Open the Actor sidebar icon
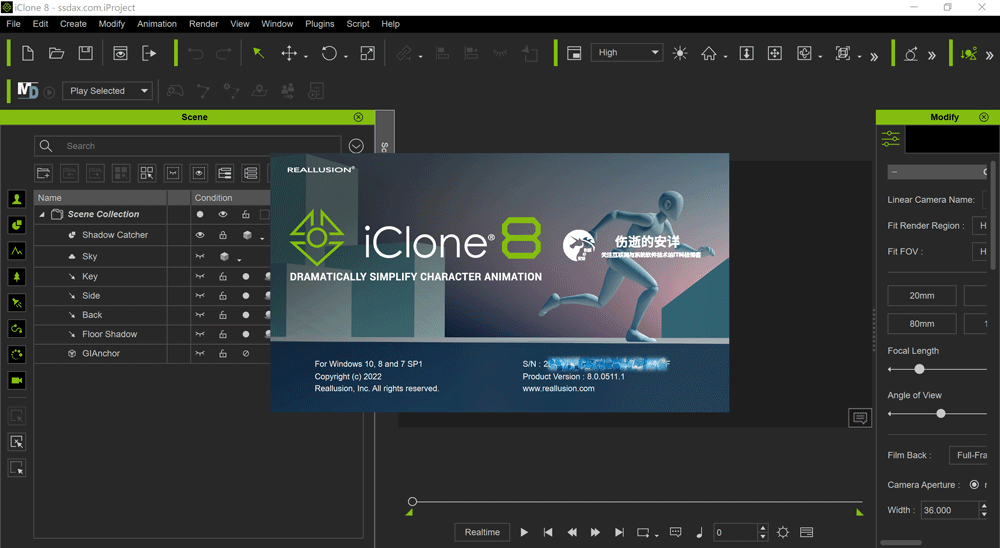This screenshot has width=1000, height=548. click(x=17, y=199)
